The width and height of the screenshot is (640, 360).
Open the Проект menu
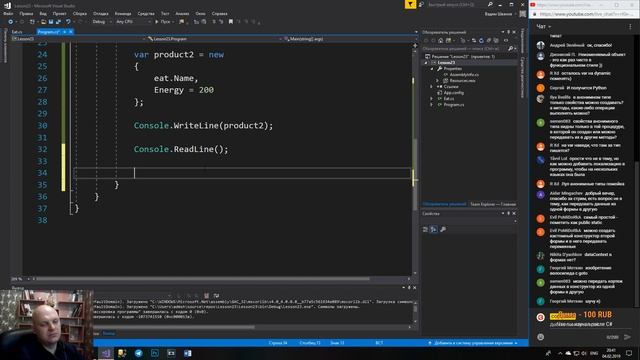coord(60,13)
